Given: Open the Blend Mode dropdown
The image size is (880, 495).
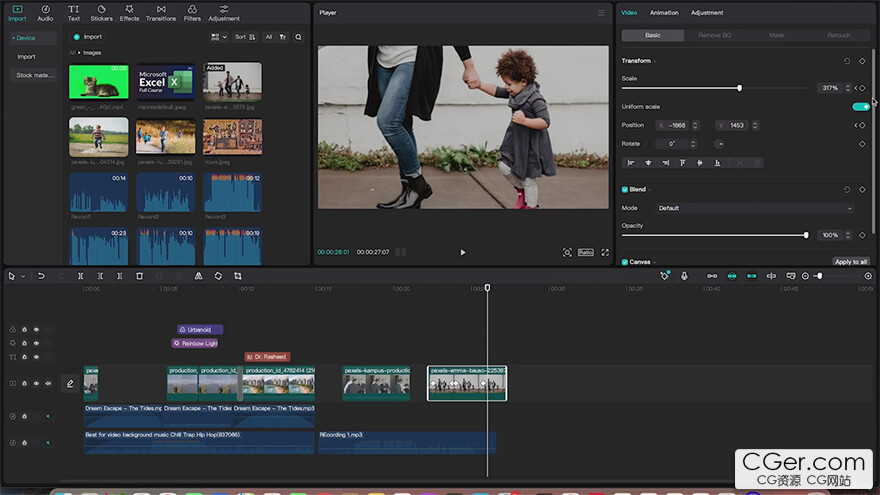Looking at the screenshot, I should pos(755,208).
